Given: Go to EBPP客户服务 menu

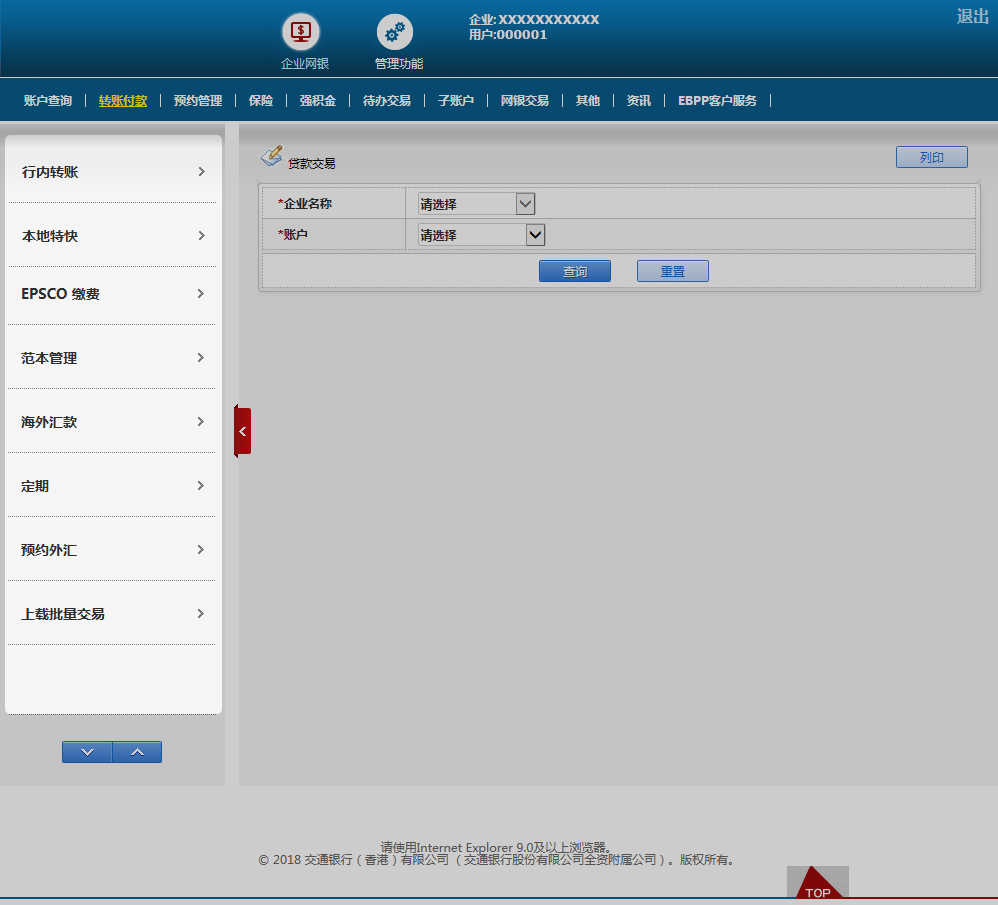Looking at the screenshot, I should click(x=717, y=101).
